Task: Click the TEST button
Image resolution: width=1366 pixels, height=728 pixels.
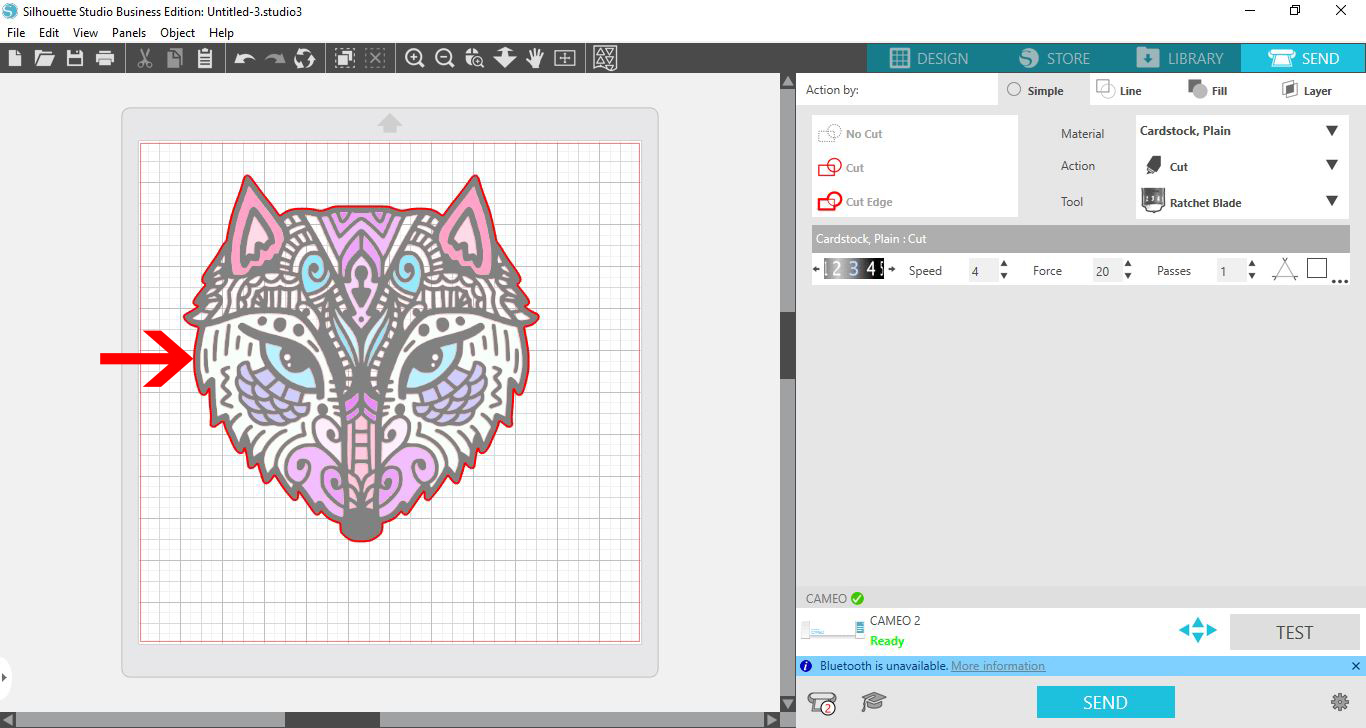Action: coord(1294,632)
